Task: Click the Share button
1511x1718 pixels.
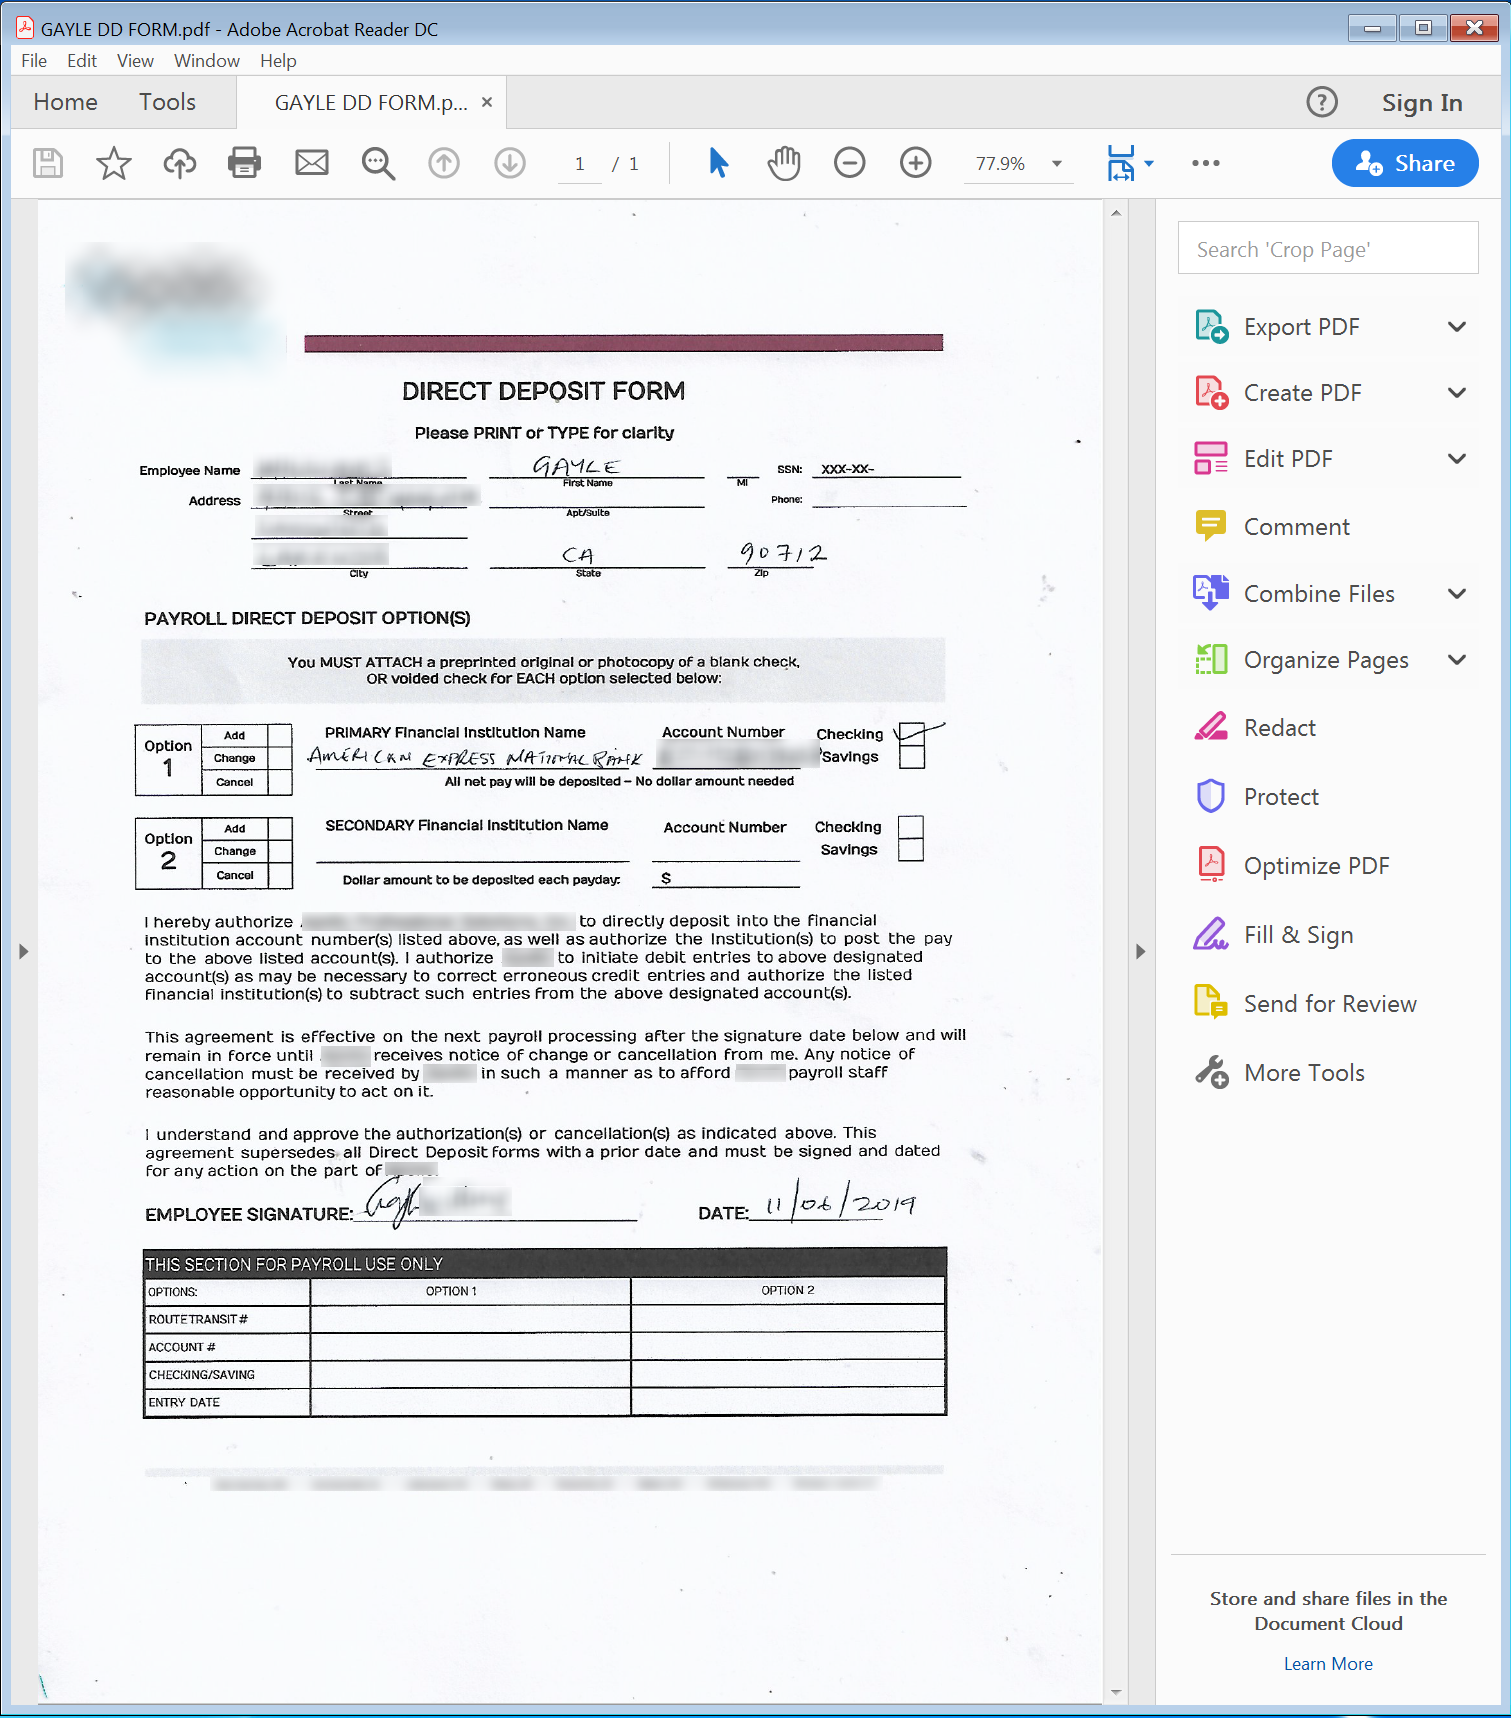Action: point(1405,163)
